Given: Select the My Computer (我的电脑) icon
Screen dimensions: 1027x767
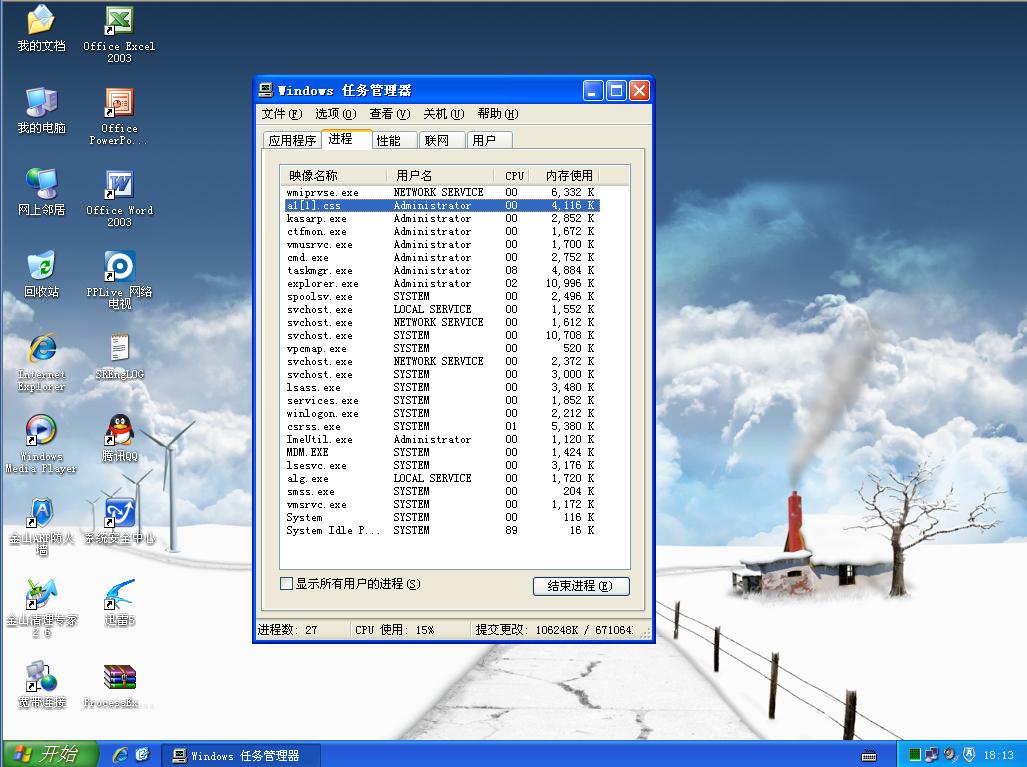Looking at the screenshot, I should coord(41,110).
